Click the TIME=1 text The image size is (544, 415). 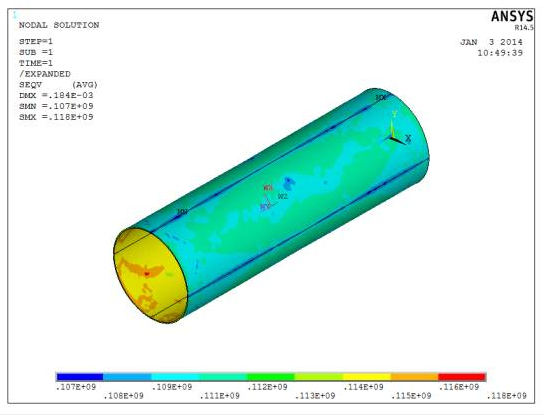(36, 63)
